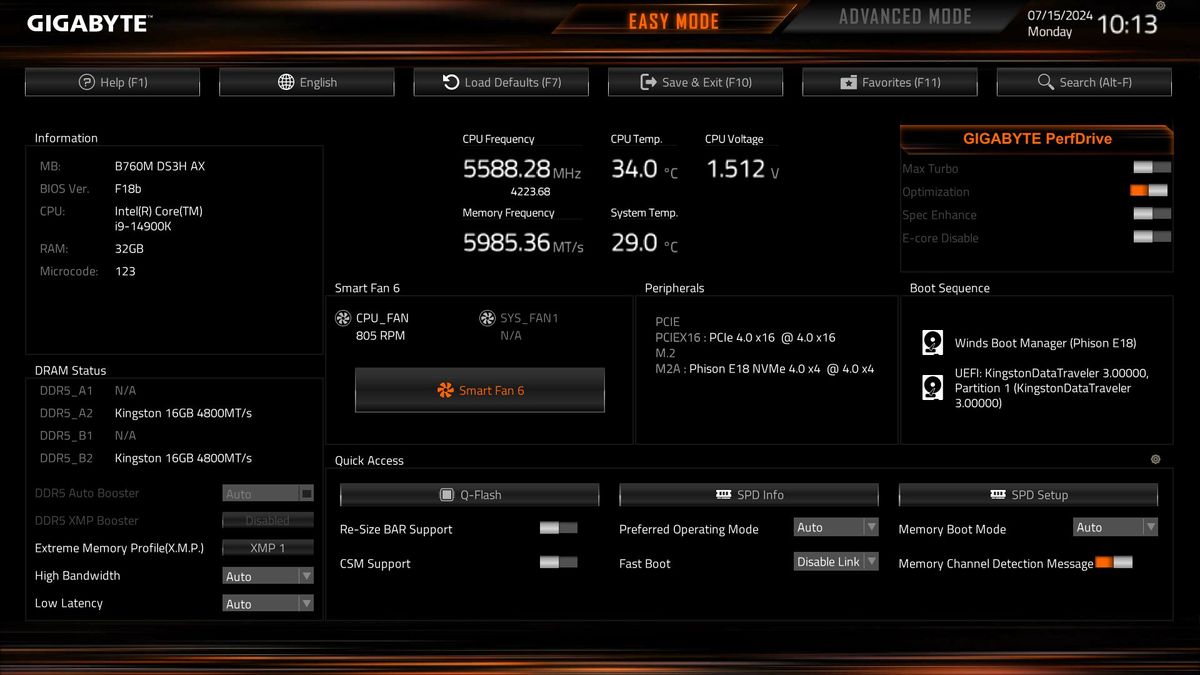Screen dimensions: 1200x675
Task: Click the memory icon on SPD Setup
Action: tap(998, 495)
